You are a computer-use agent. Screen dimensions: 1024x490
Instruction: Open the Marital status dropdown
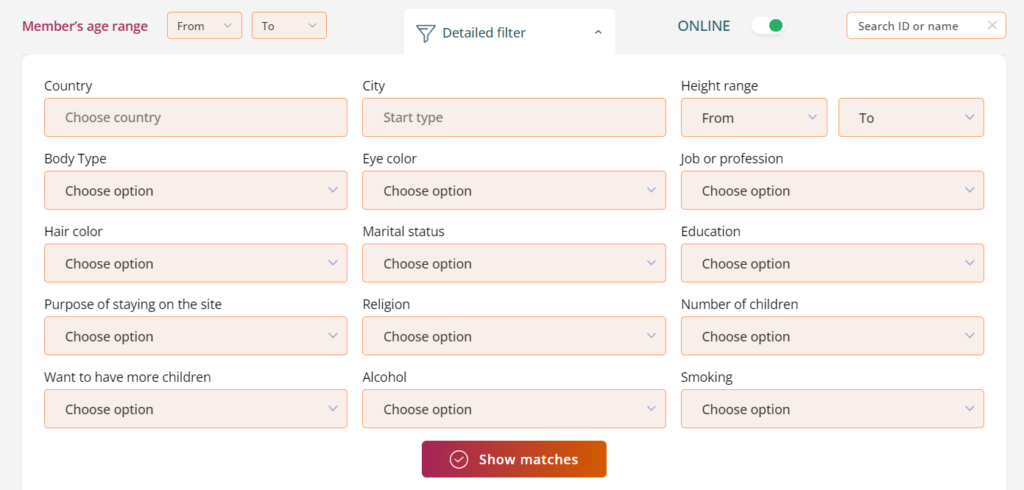point(514,263)
